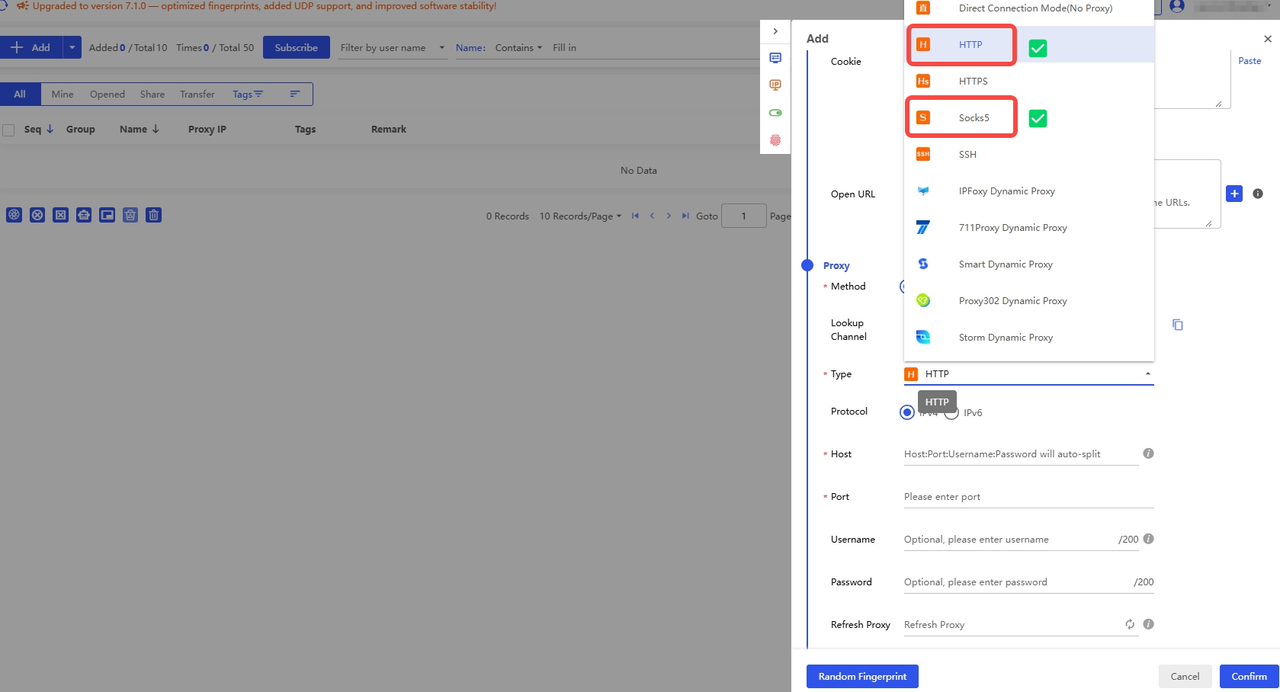Viewport: 1280px width, 692px height.
Task: Click the copy icon next to Lookup Channel
Action: tap(1177, 325)
